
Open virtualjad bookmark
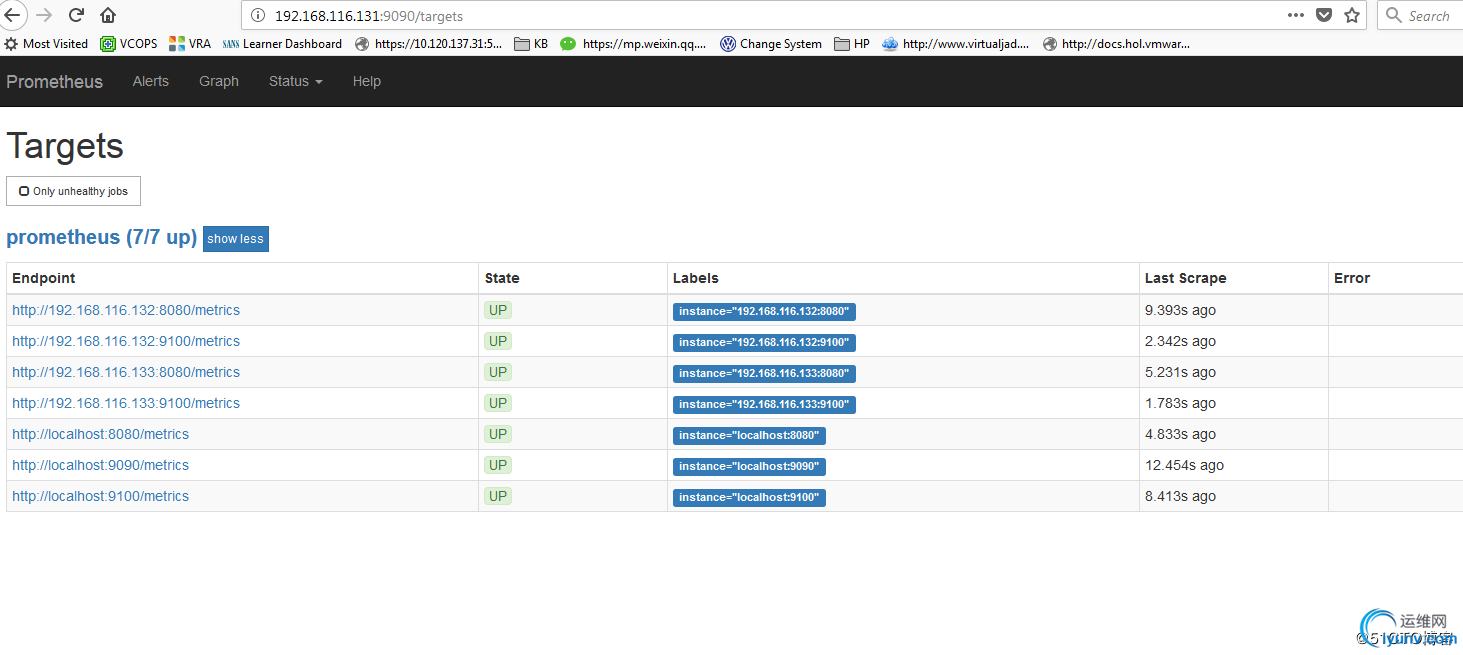click(955, 44)
